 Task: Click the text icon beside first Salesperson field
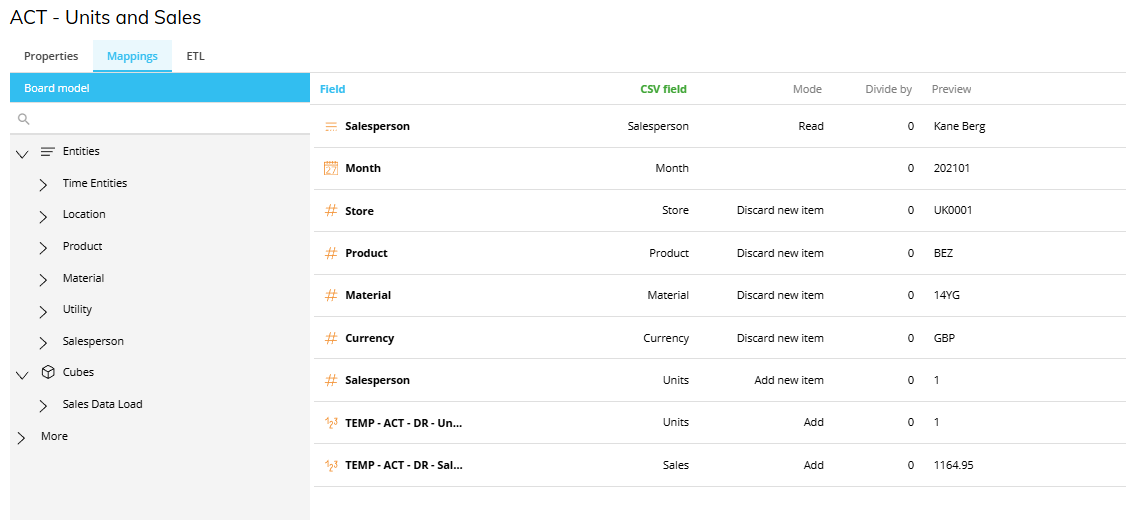(x=331, y=126)
